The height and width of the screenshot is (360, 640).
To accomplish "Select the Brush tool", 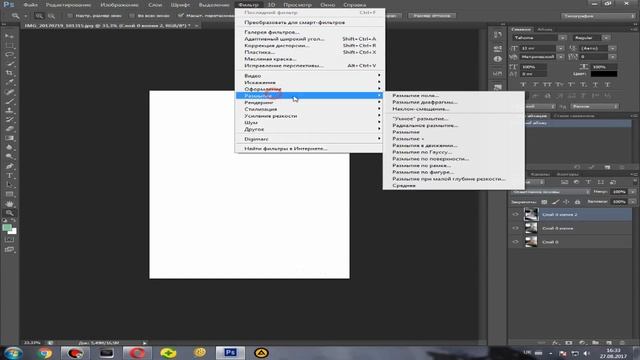I will coord(9,101).
